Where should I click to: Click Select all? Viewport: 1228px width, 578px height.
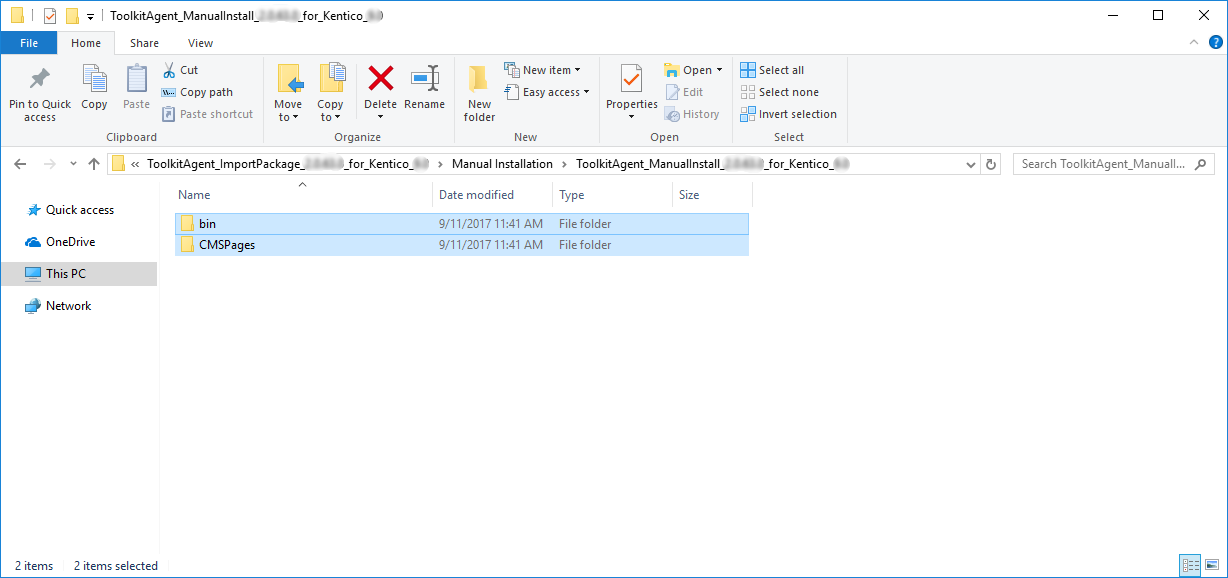[772, 70]
